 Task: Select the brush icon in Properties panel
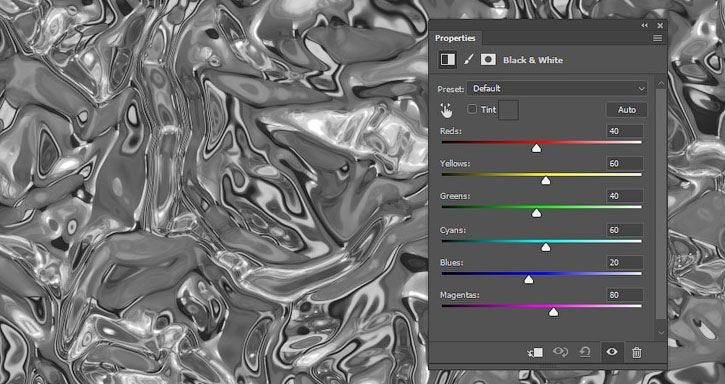468,60
